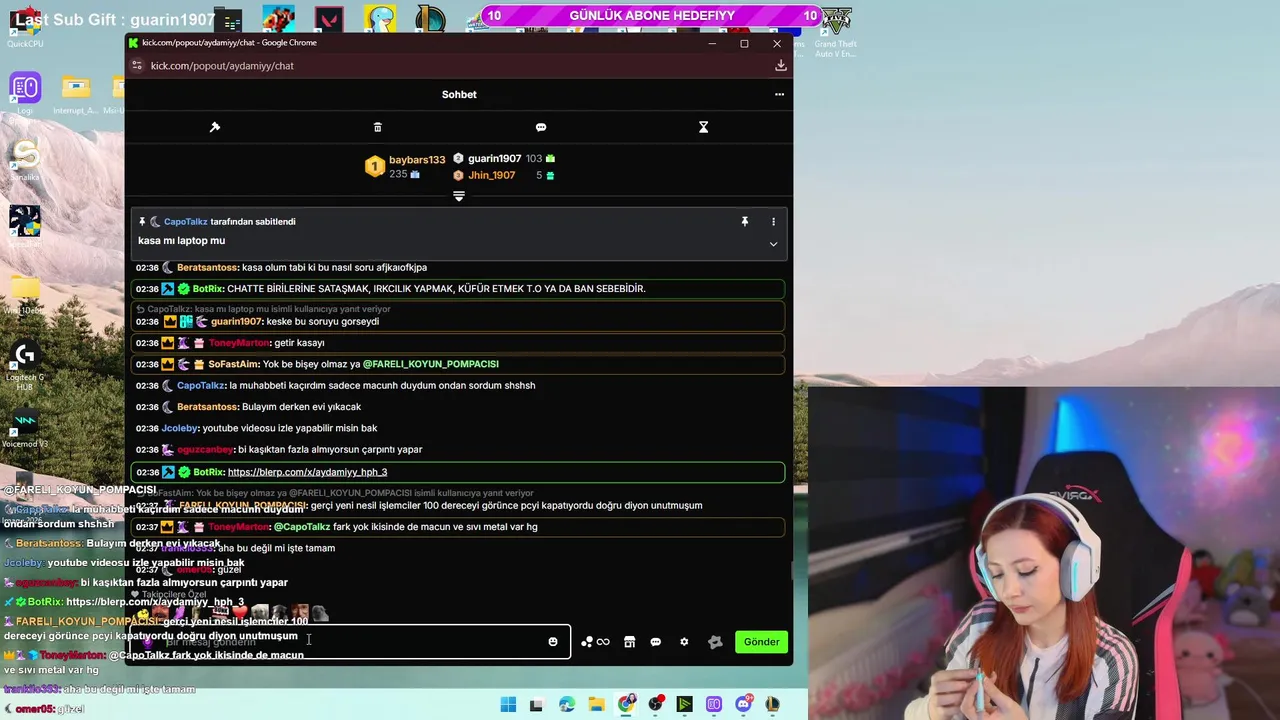Click the @CapoTalkz mention in ToneyMarton's message
The height and width of the screenshot is (720, 1280).
click(301, 527)
